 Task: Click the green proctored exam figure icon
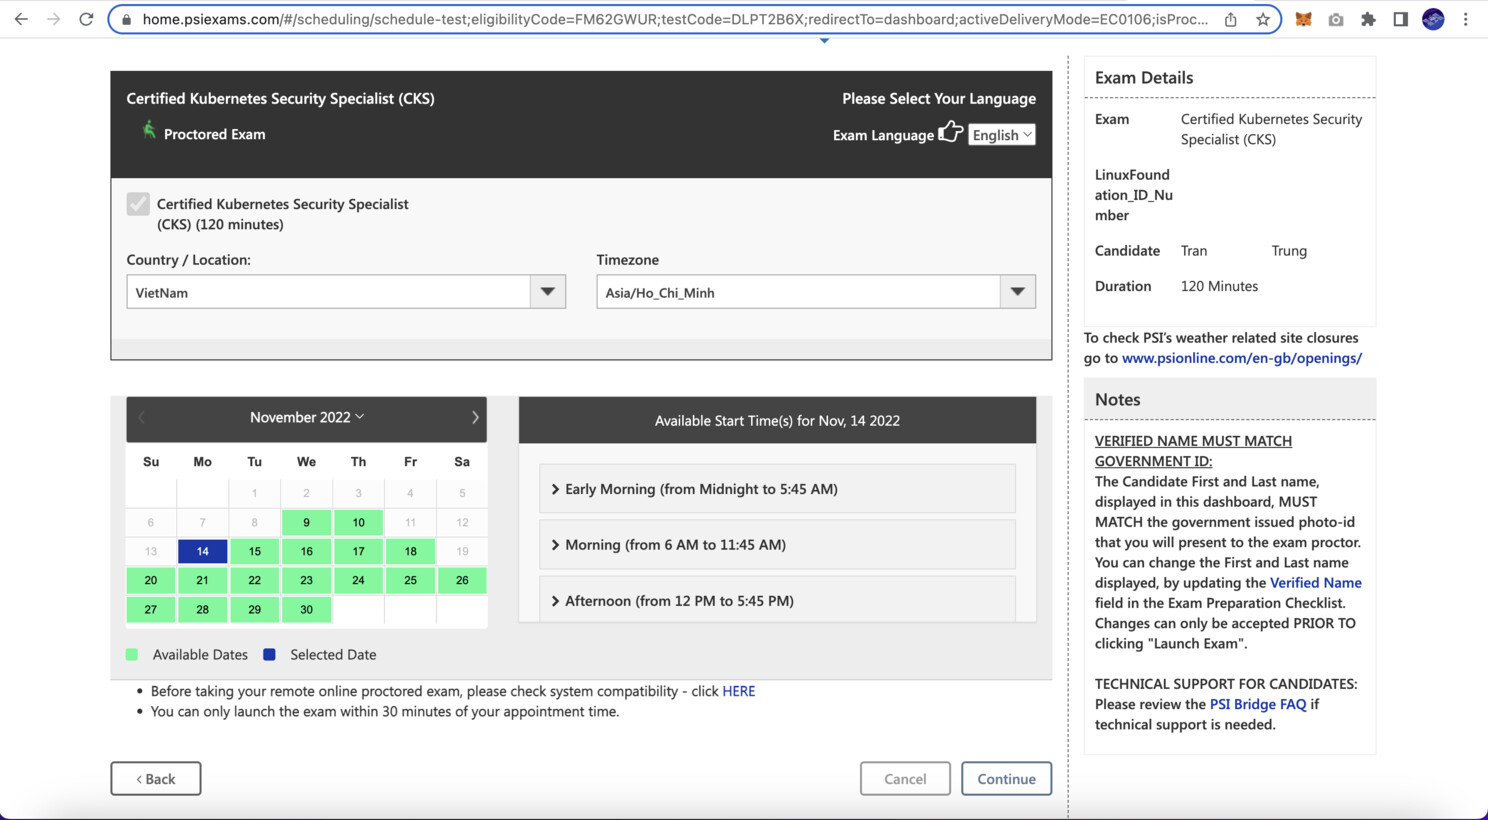(x=149, y=131)
